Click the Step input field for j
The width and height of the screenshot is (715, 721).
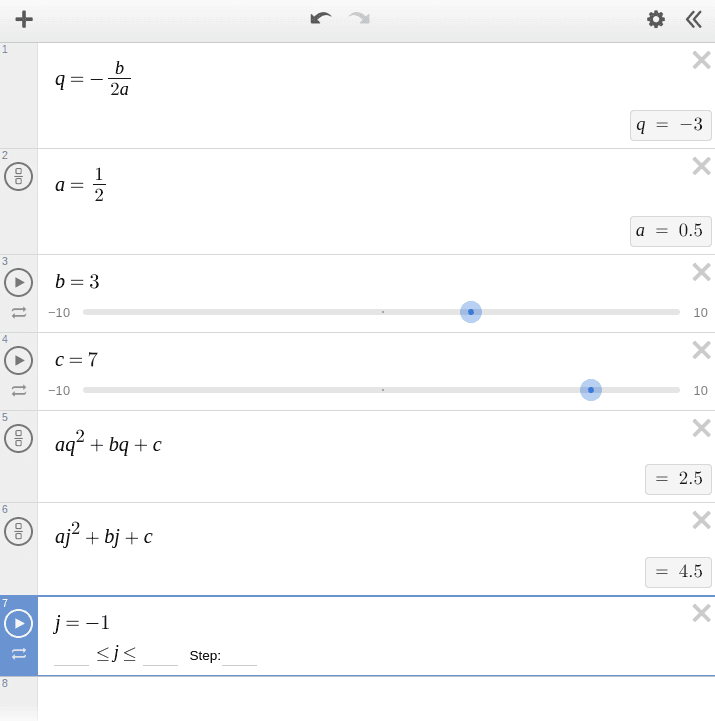(x=240, y=656)
